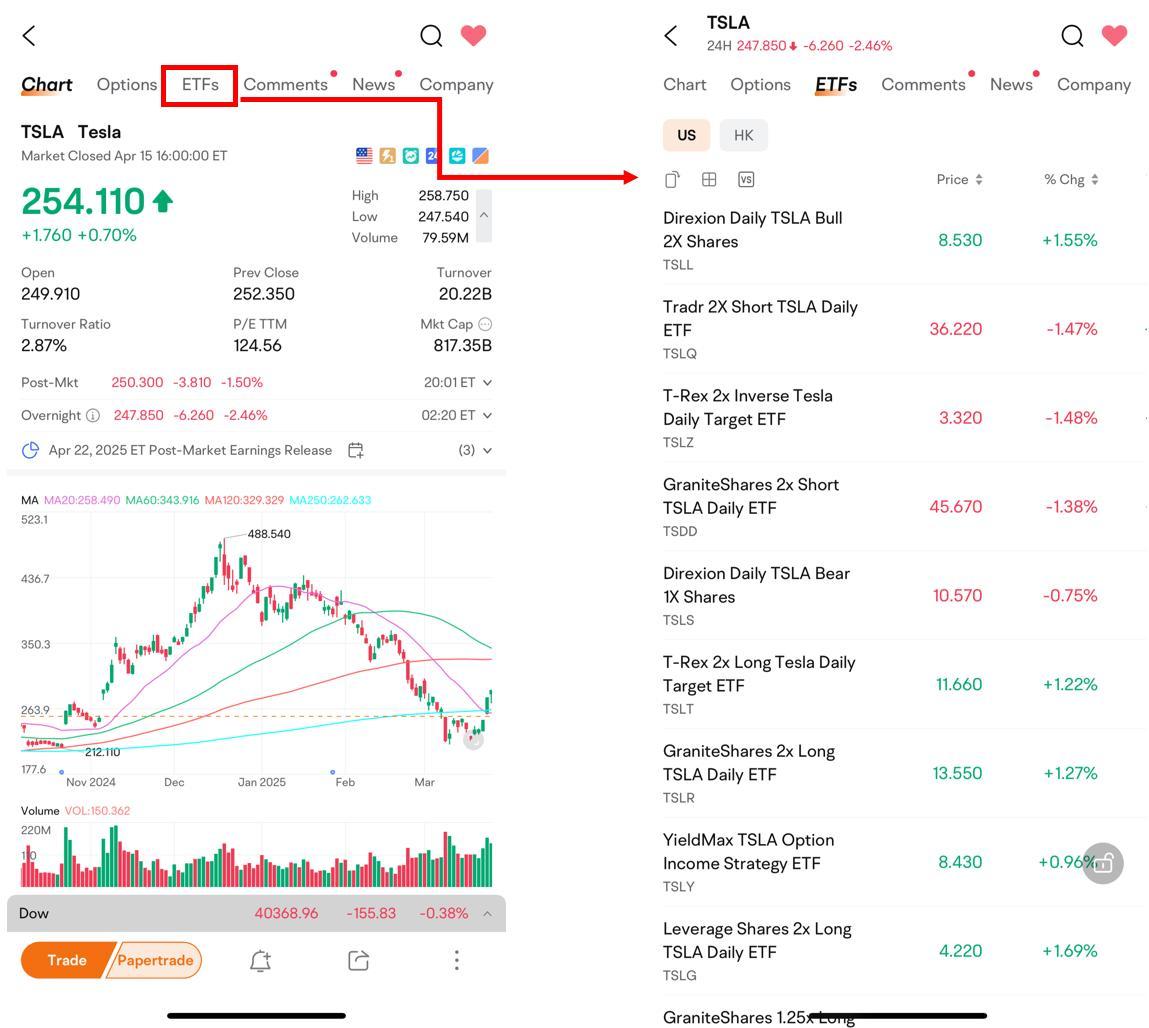Tap blue 24 hour trading badge icon
This screenshot has width=1149, height=1028.
coord(432,155)
